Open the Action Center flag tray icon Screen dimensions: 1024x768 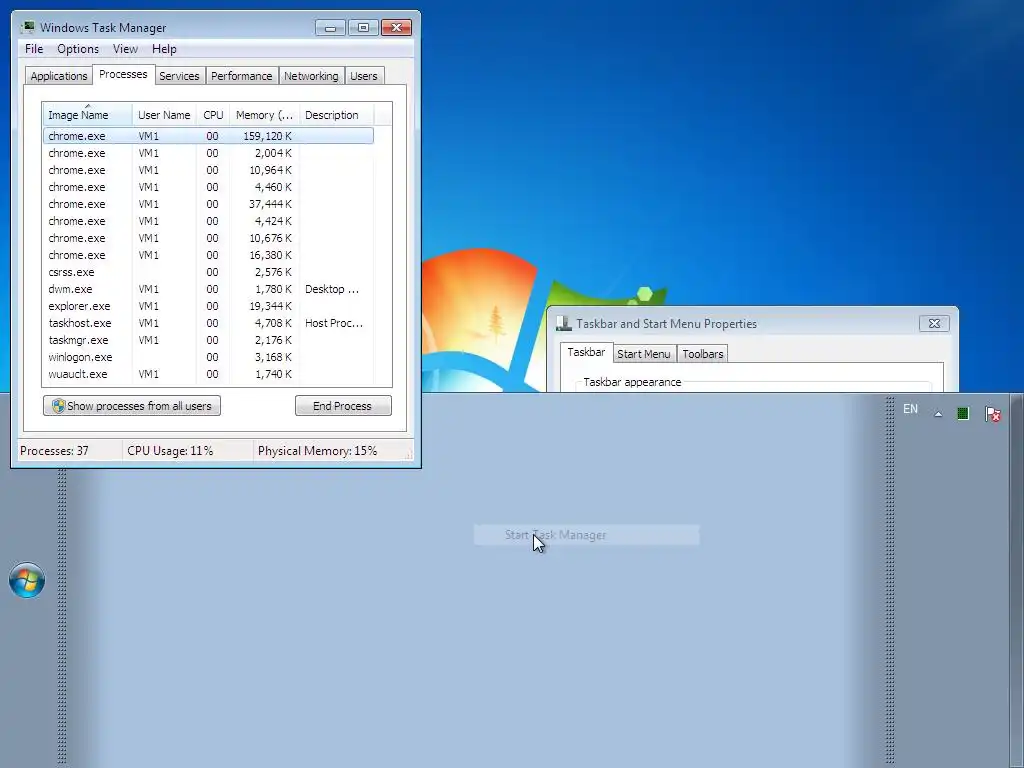coord(993,414)
